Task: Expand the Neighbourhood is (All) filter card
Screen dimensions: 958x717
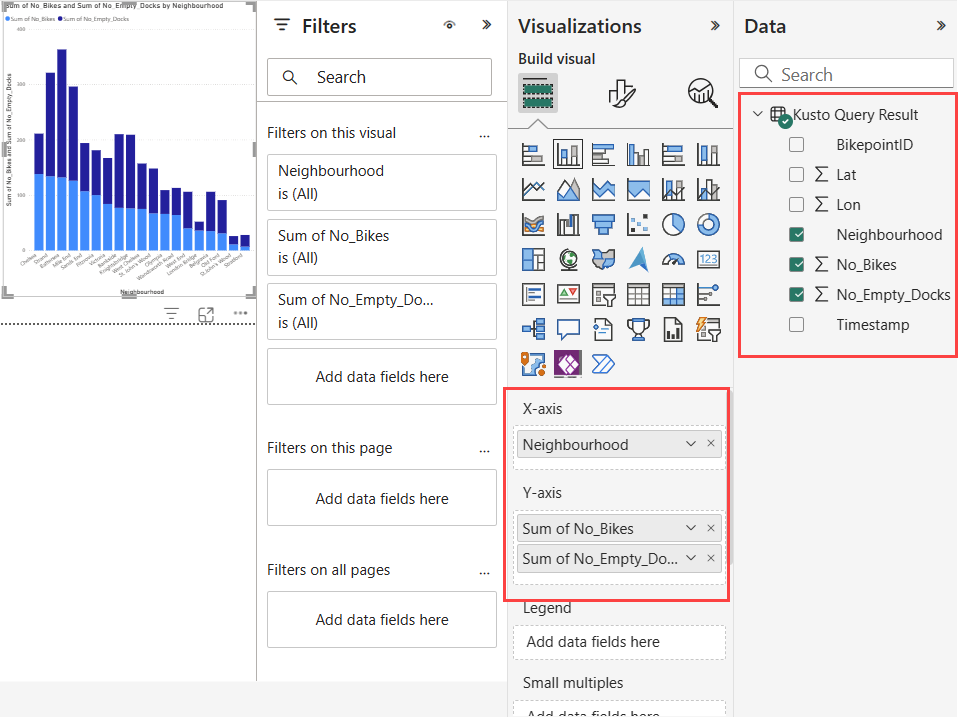Action: (382, 182)
